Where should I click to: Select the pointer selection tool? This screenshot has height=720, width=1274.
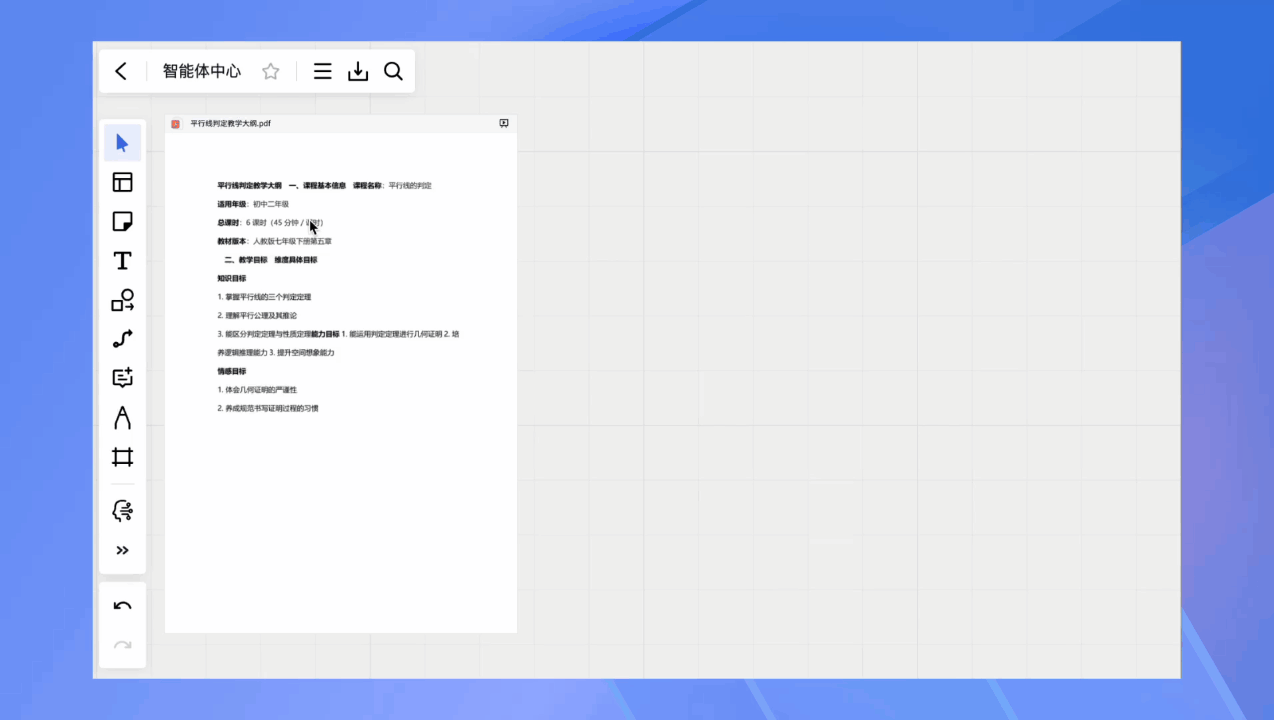point(122,143)
